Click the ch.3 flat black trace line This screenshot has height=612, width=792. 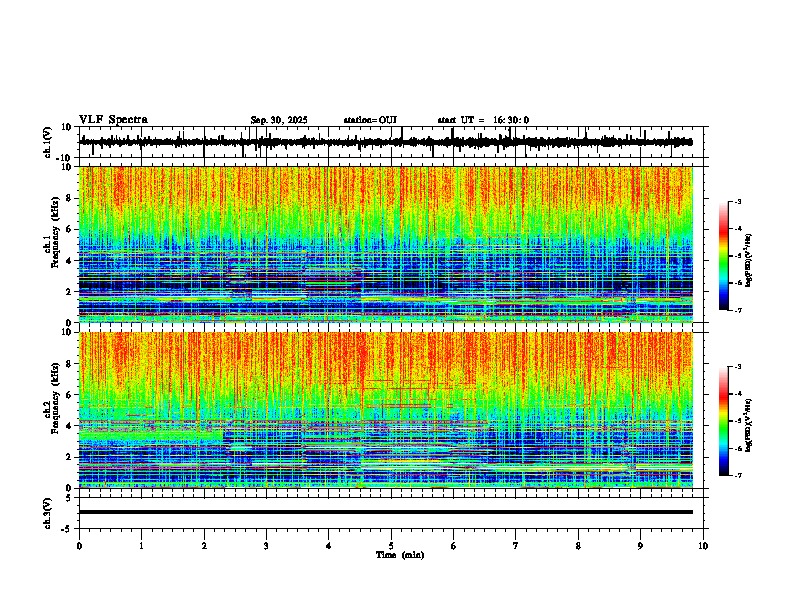385,512
